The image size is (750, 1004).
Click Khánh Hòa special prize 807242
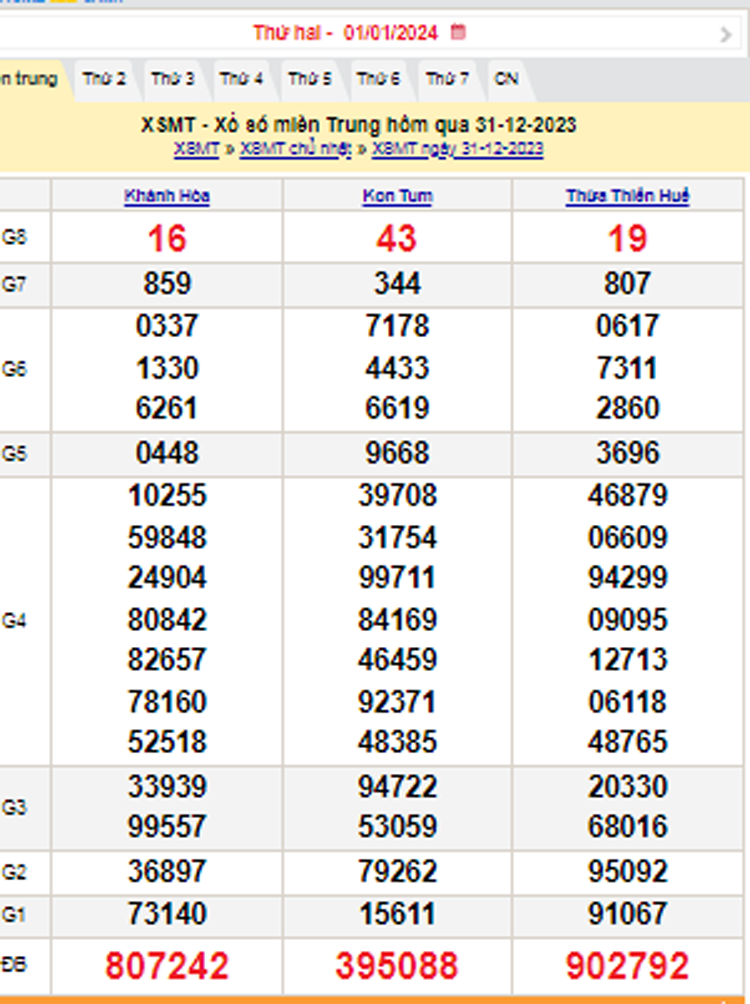(x=167, y=966)
